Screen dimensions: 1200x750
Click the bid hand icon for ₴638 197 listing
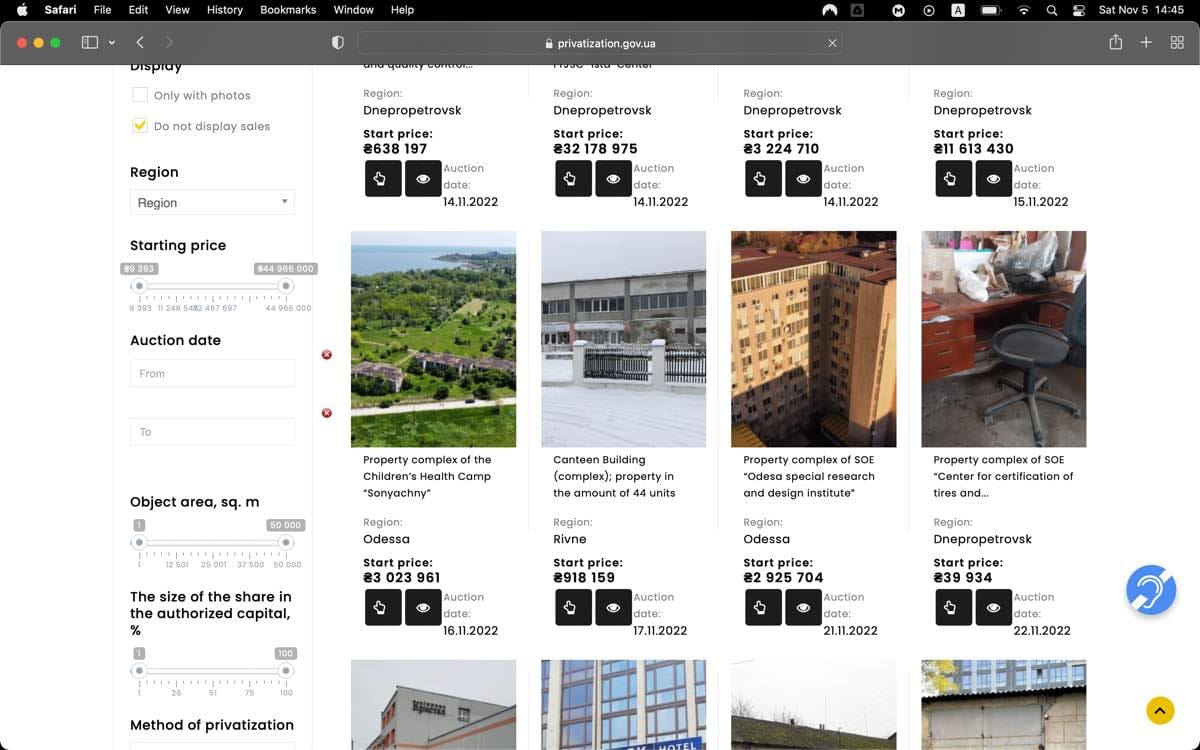coord(383,178)
